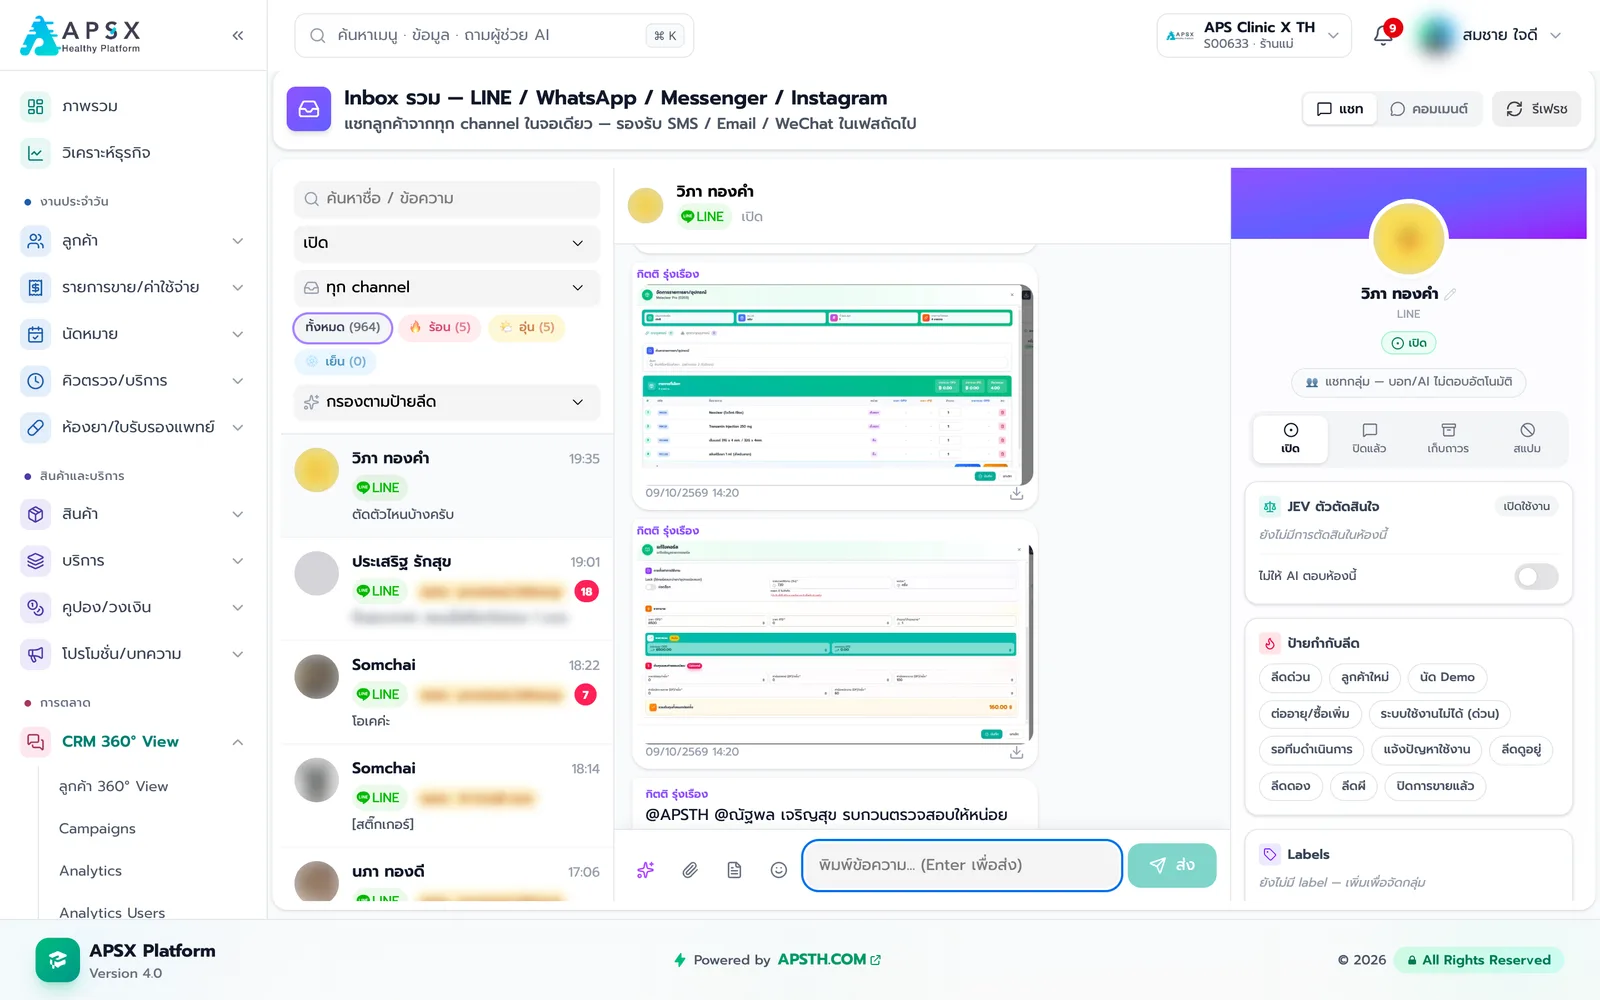
Task: Attach a file with the paperclip icon
Action: click(x=690, y=870)
